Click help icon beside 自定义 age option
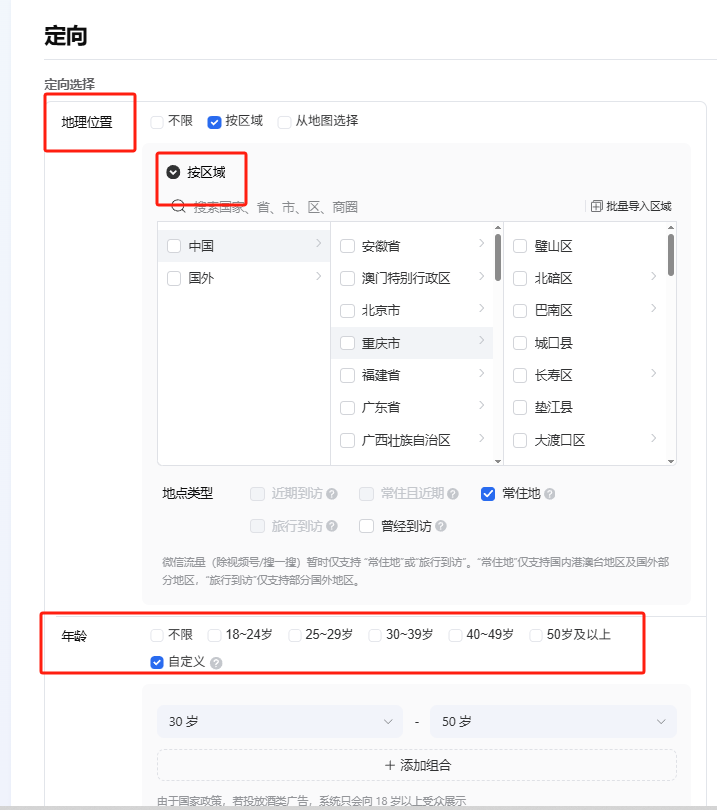This screenshot has height=810, width=717. click(216, 663)
